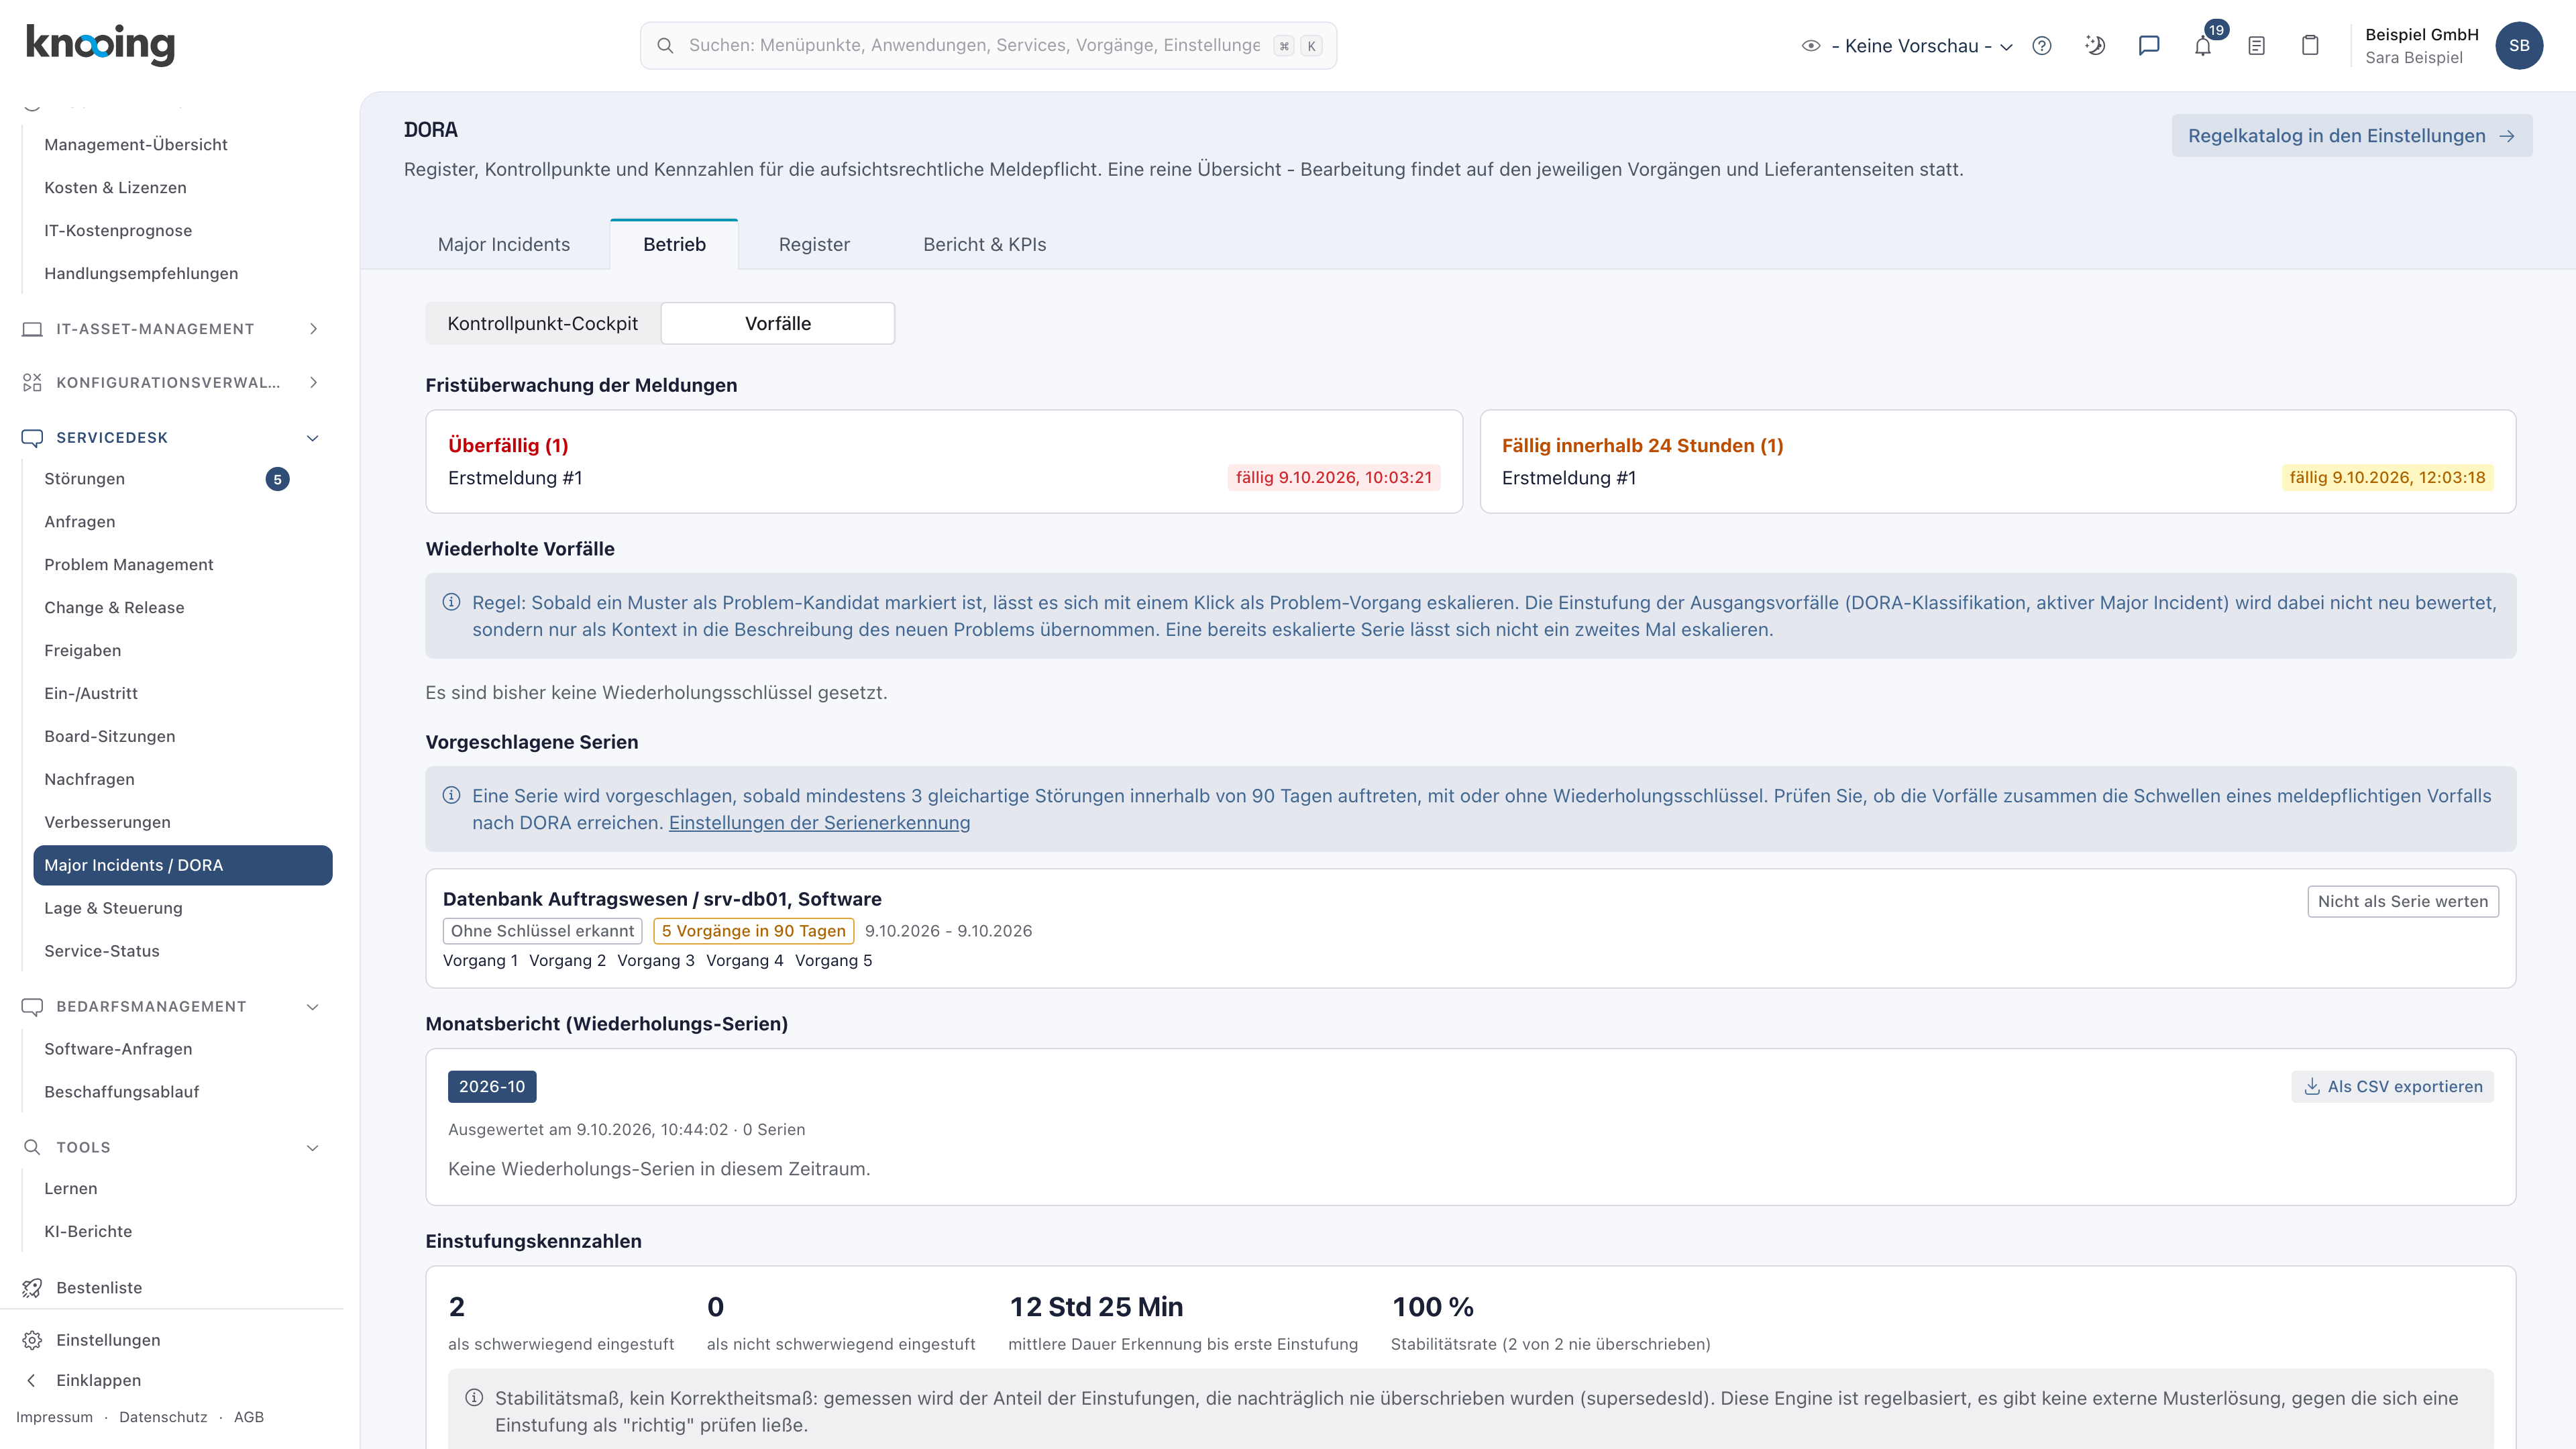Open the clipboard icon in header

click(x=2310, y=46)
